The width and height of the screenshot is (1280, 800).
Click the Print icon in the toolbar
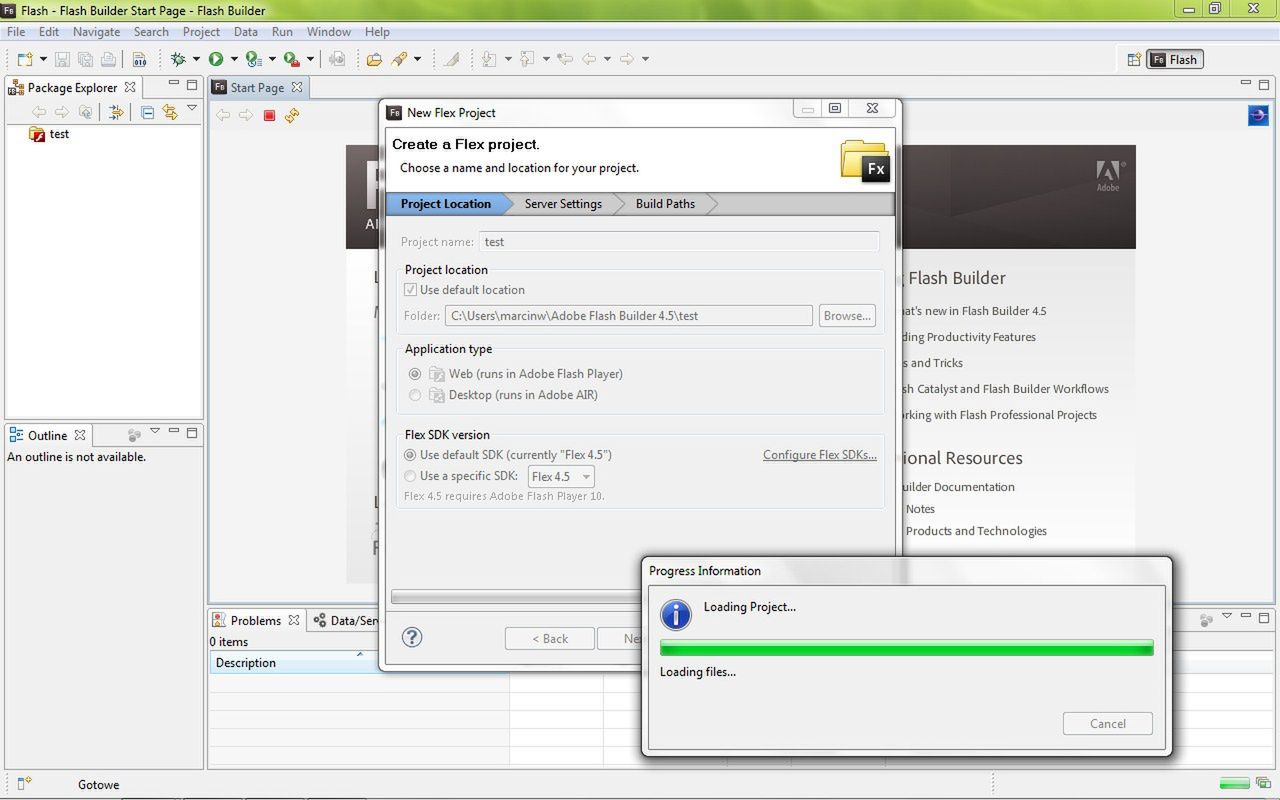pos(108,59)
